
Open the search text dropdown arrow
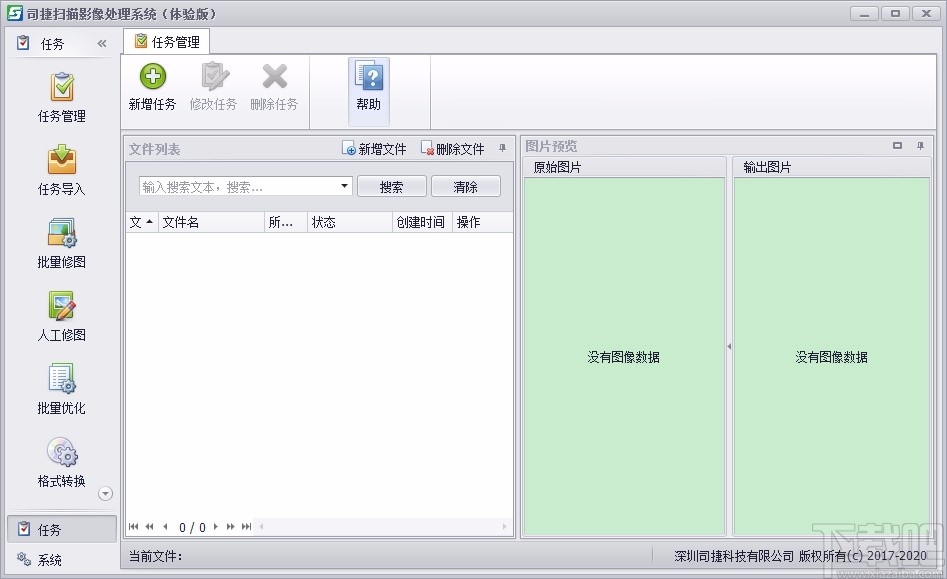point(344,186)
